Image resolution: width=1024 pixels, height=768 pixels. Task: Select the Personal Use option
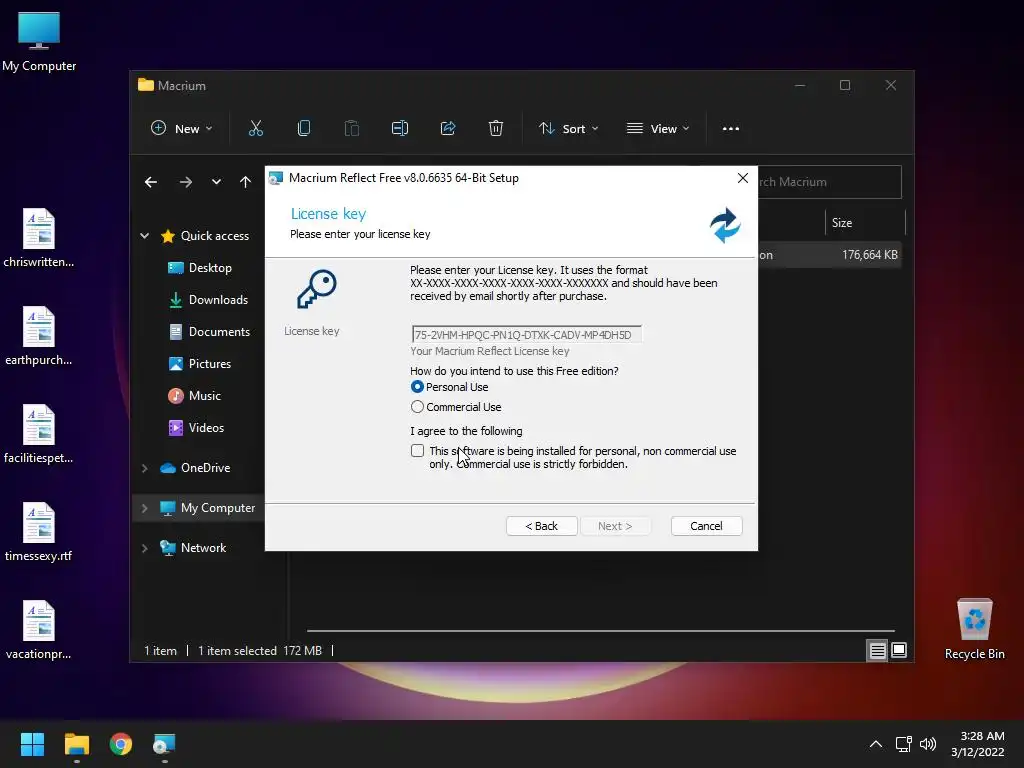tap(417, 387)
